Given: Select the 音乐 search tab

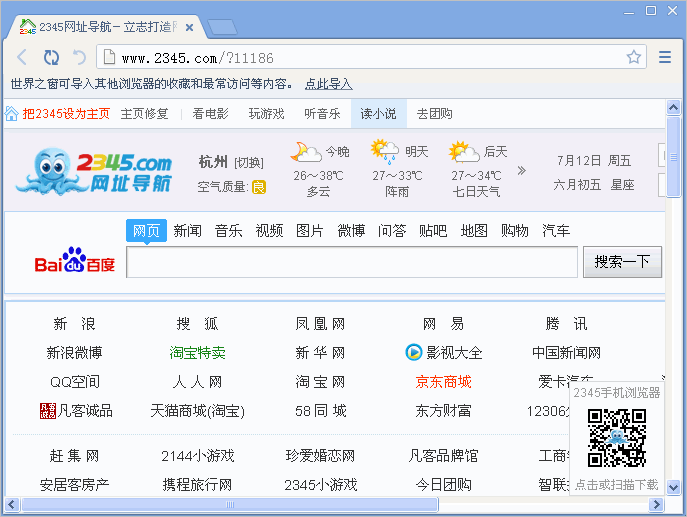Looking at the screenshot, I should click(228, 230).
